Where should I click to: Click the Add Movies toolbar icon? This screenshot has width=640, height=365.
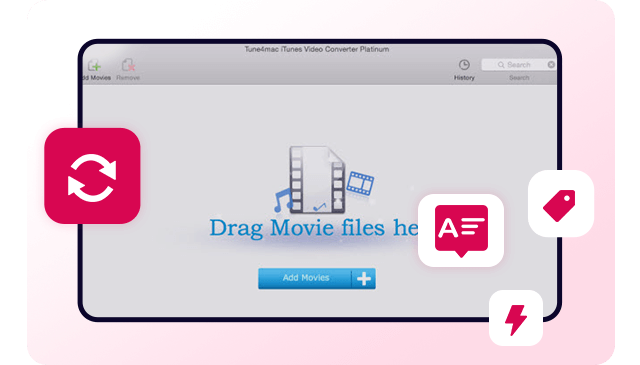point(94,65)
